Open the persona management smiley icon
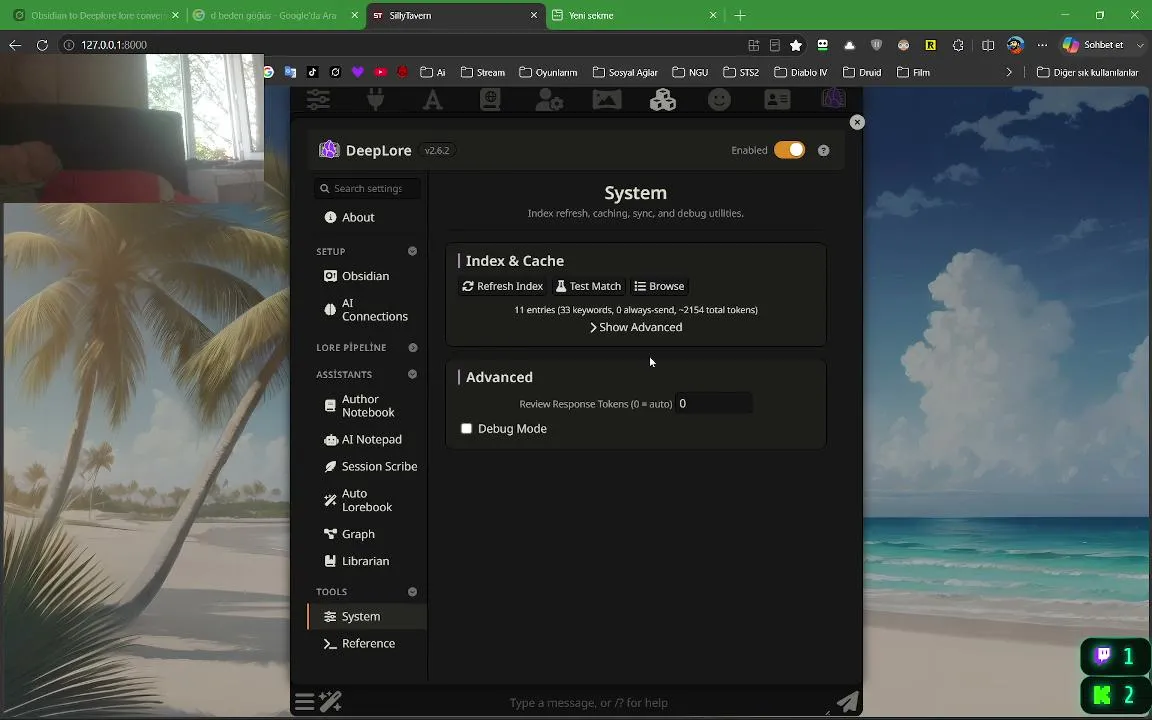 (719, 99)
